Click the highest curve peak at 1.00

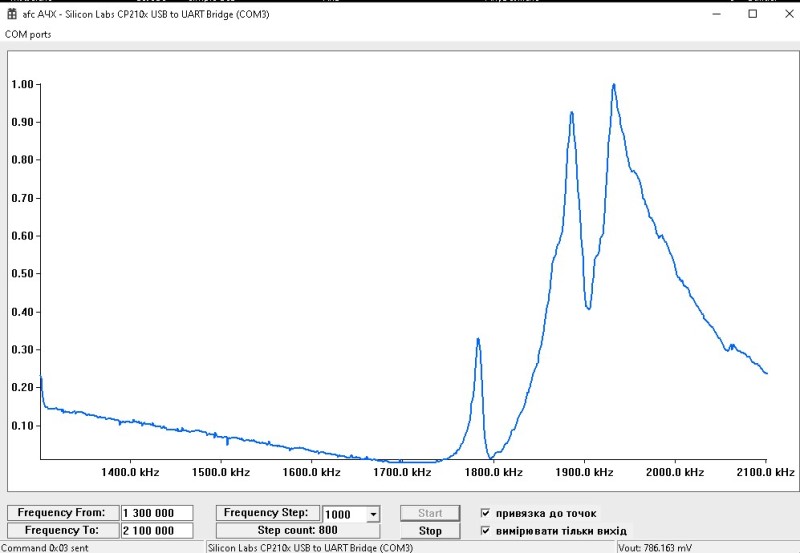pyautogui.click(x=613, y=85)
